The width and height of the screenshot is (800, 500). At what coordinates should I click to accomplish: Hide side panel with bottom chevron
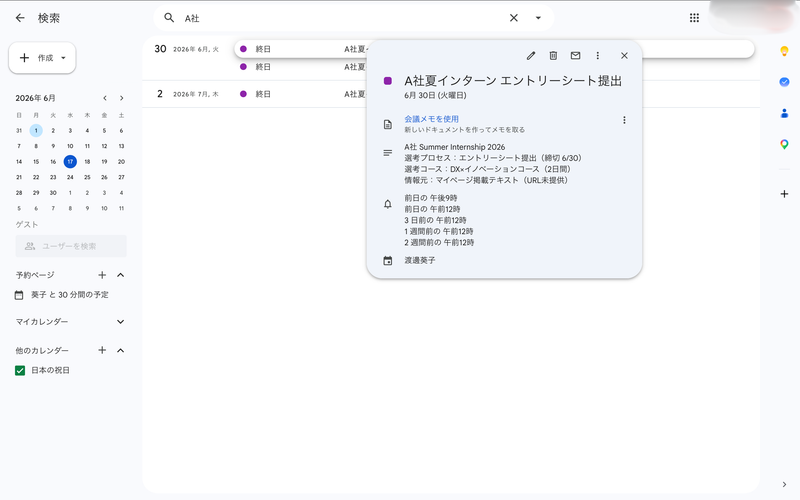point(784,485)
